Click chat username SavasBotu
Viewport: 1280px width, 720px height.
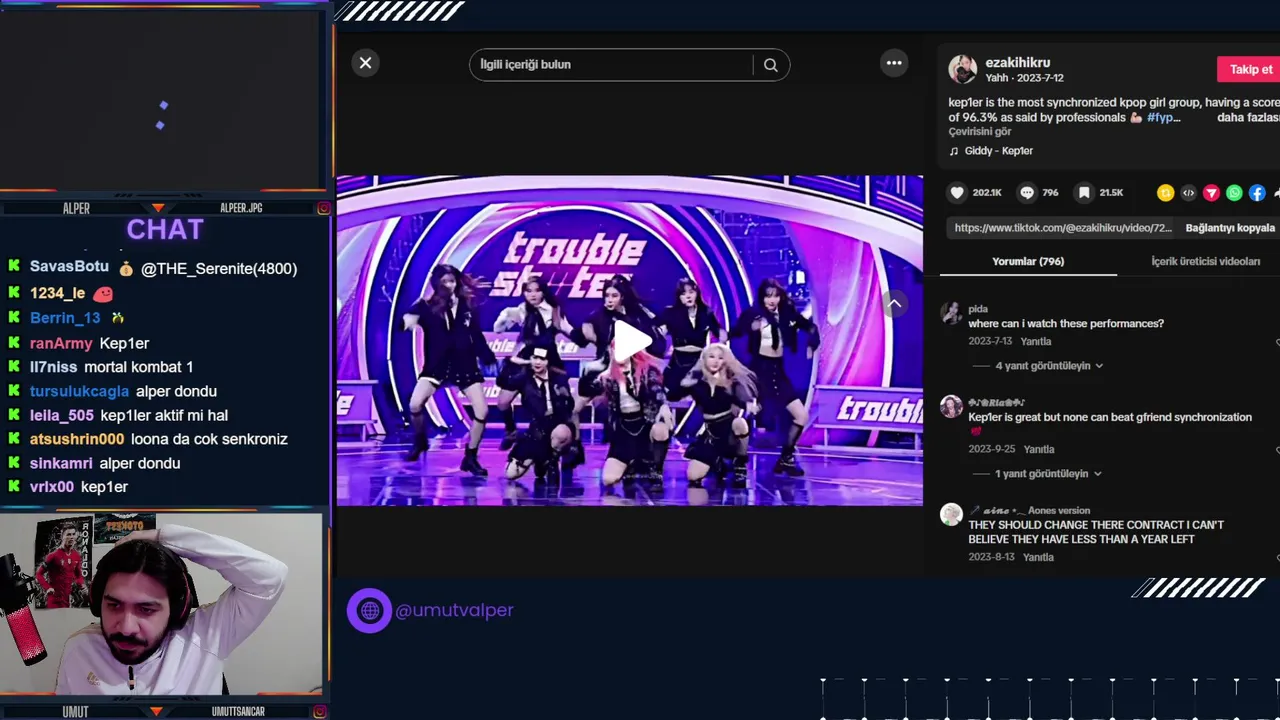pyautogui.click(x=69, y=267)
